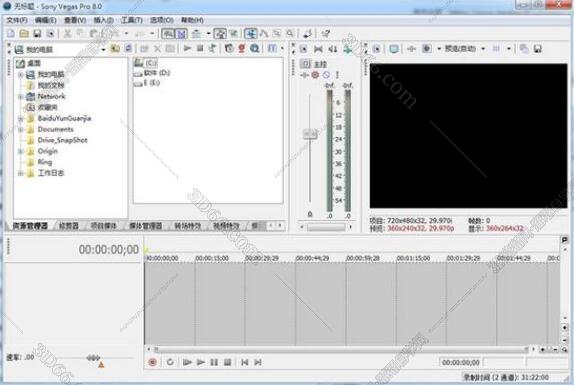
Task: Open the 编辑(E) menu
Action: click(x=46, y=20)
